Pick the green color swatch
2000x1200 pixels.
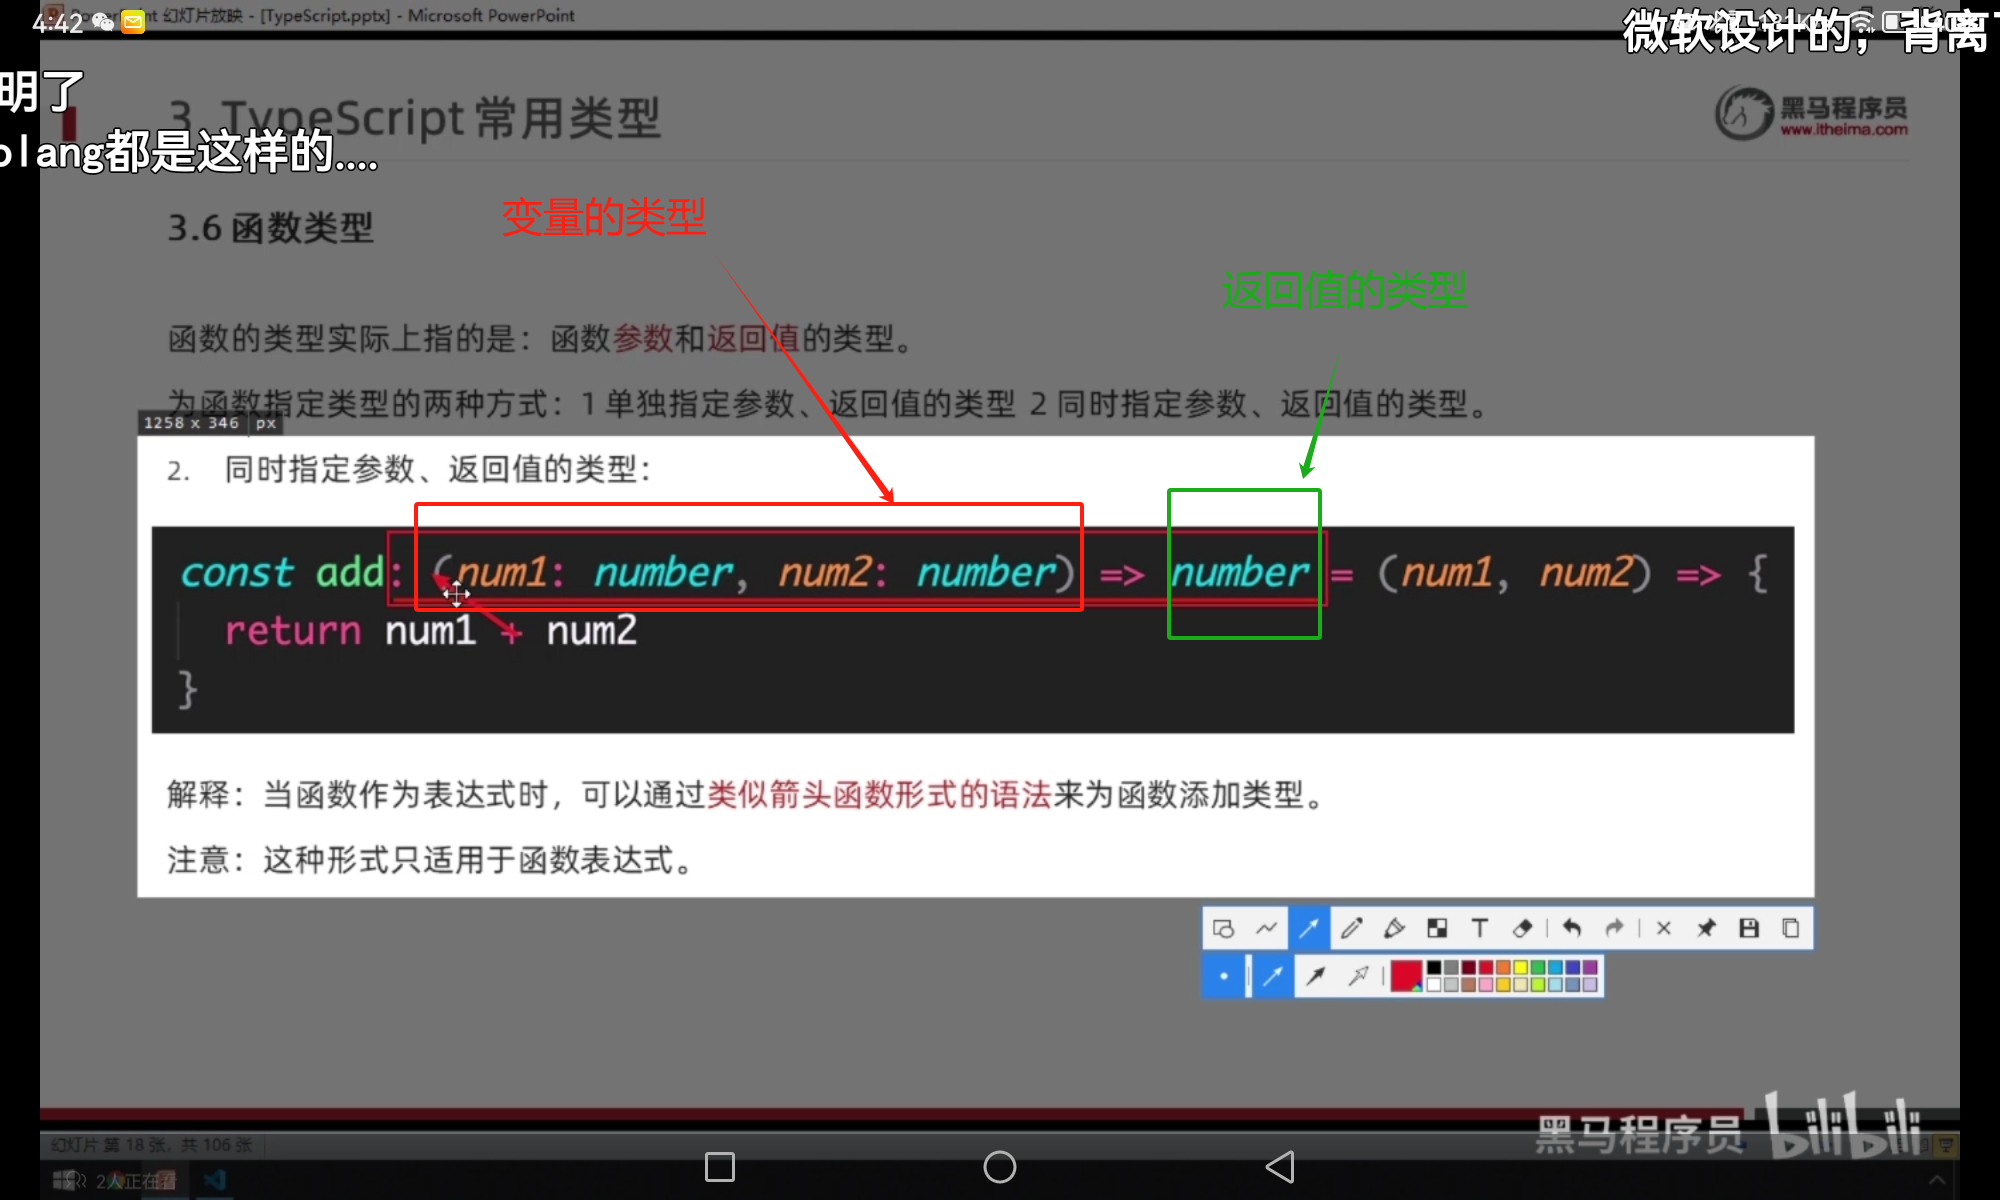[1538, 967]
